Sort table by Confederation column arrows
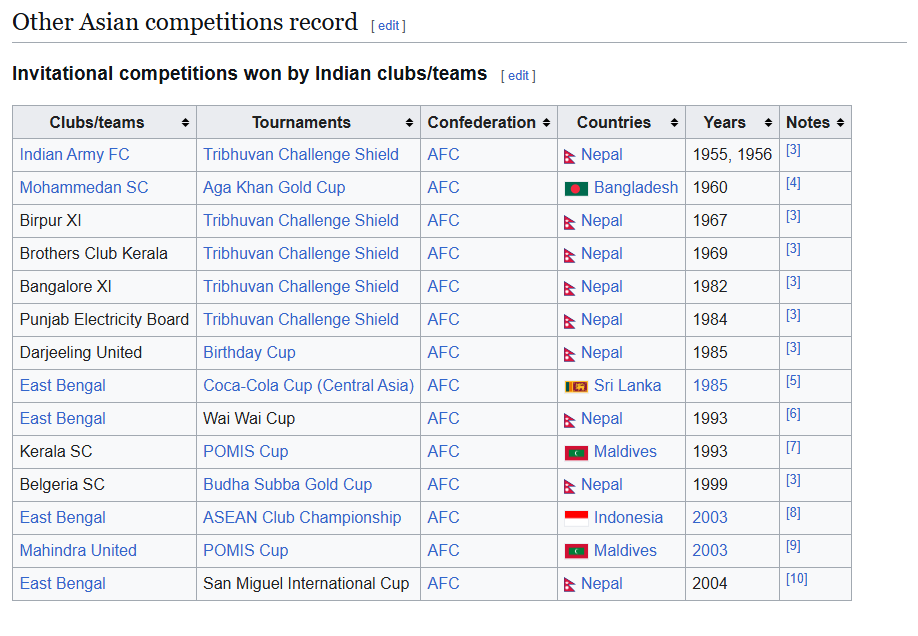 point(546,122)
